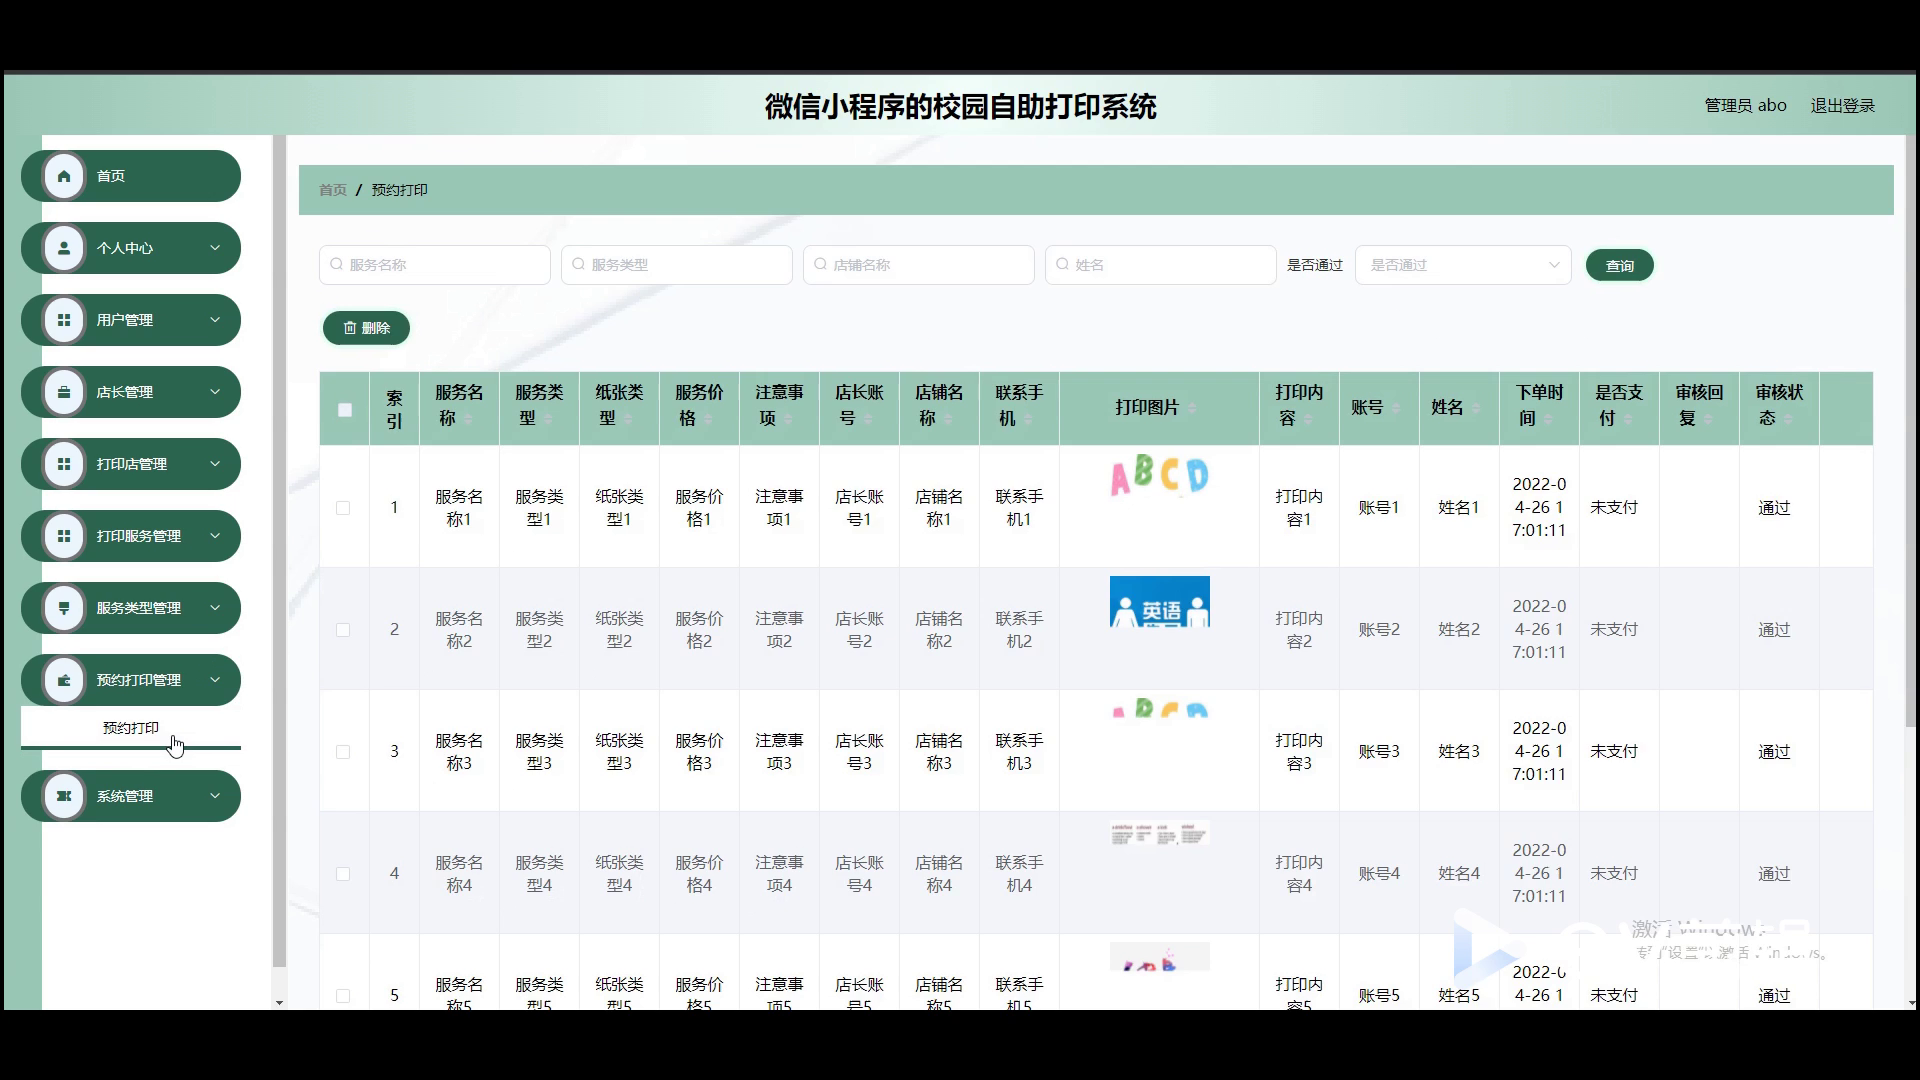
Task: Open the 英语 print image thumbnail in row 2
Action: (x=1160, y=602)
